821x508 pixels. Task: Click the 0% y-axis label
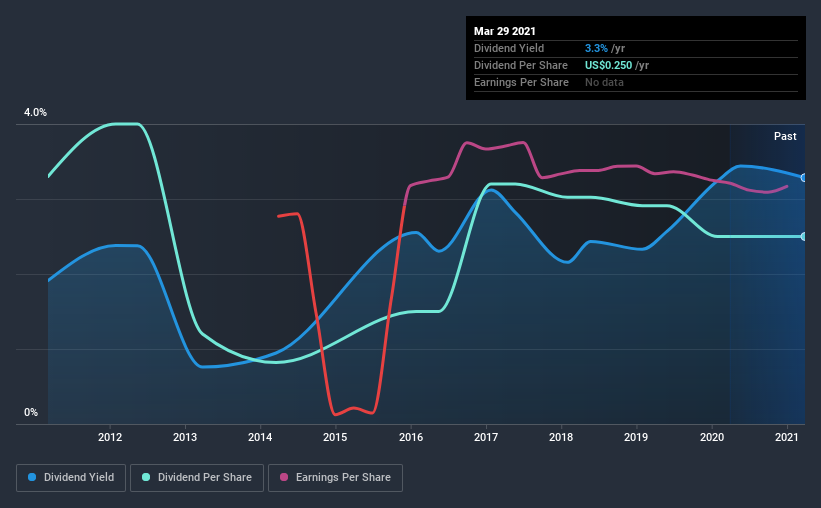tap(31, 412)
